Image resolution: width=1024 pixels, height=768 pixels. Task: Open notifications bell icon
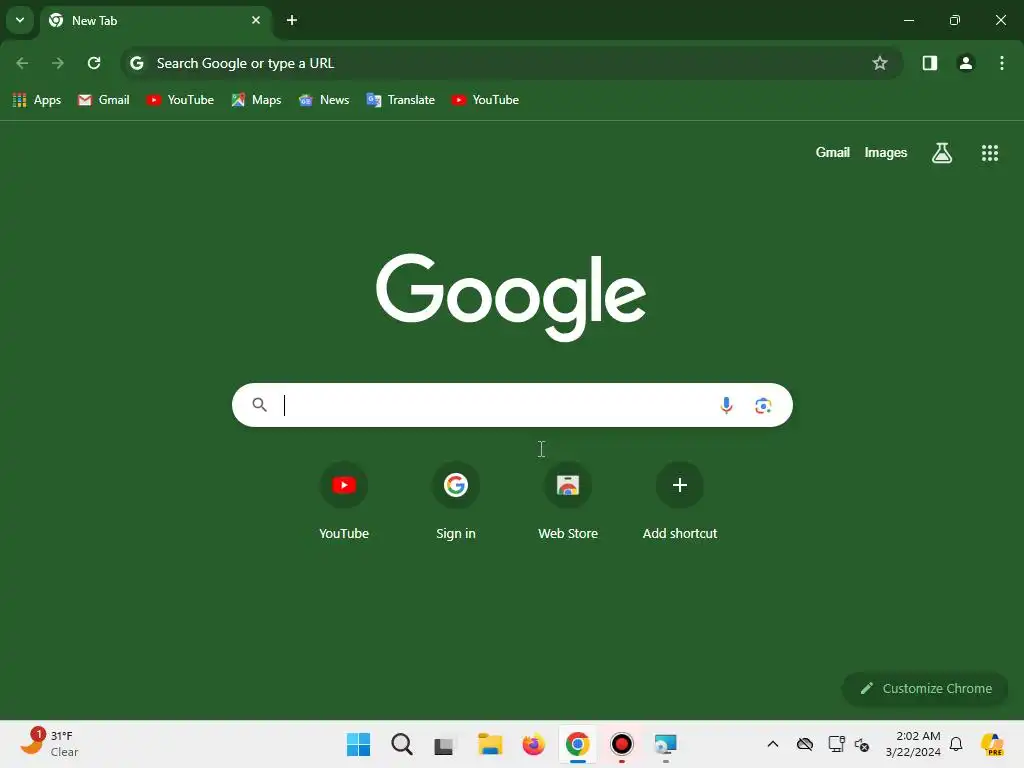pos(956,744)
